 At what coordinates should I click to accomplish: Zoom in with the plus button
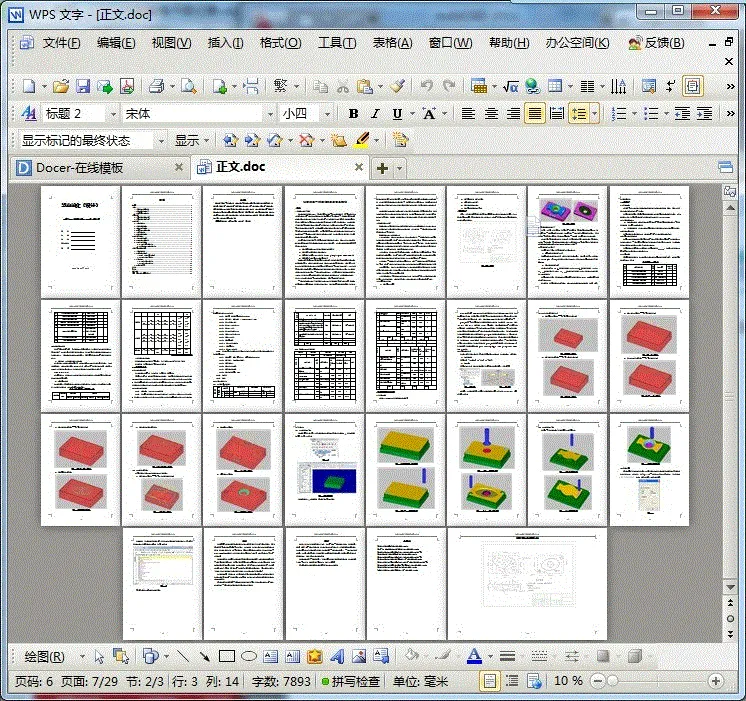[716, 681]
